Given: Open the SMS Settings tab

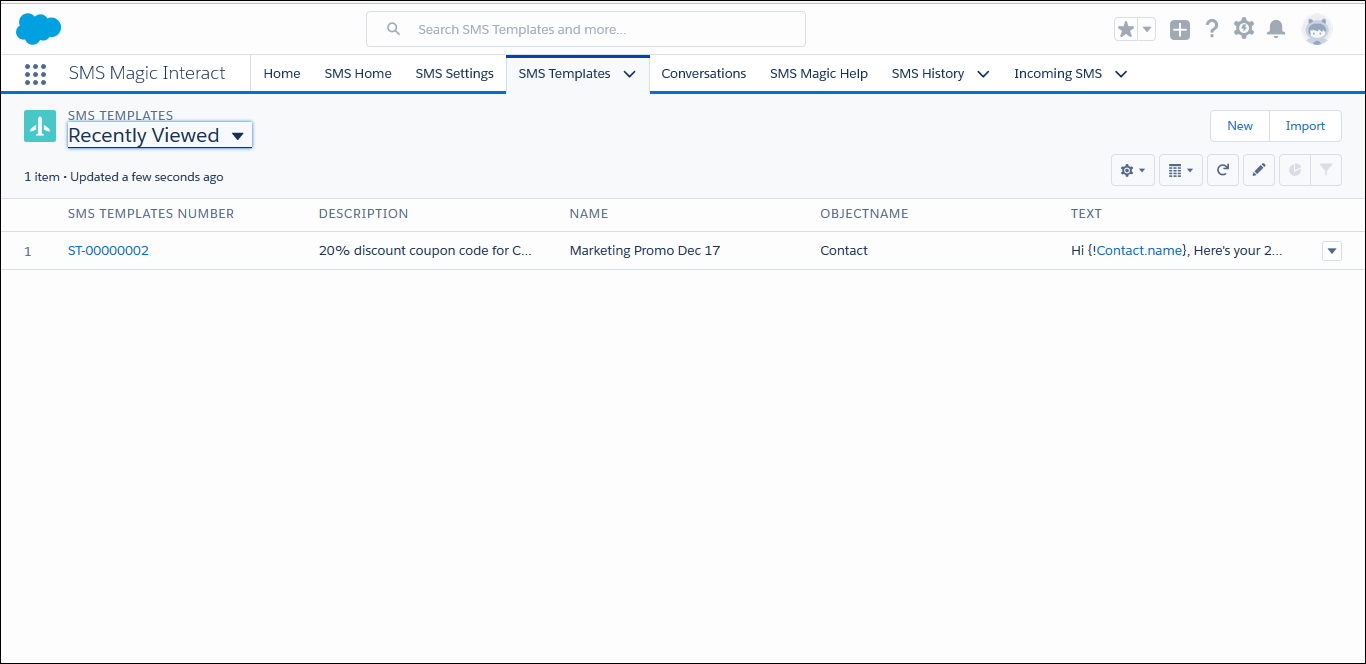Looking at the screenshot, I should [455, 74].
